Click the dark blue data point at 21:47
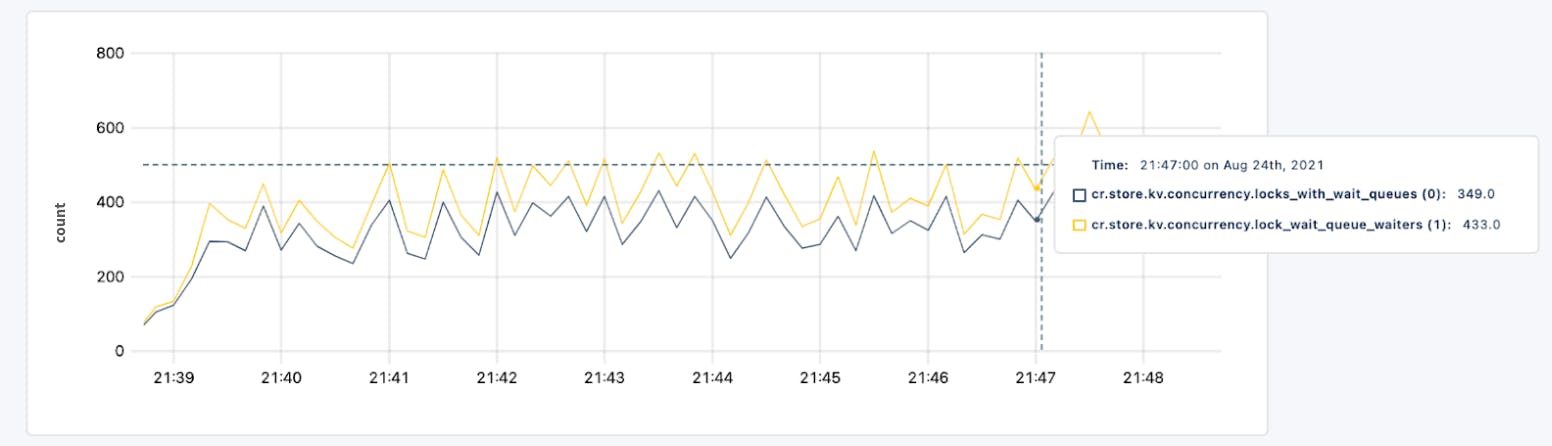Image resolution: width=1552 pixels, height=446 pixels. pyautogui.click(x=1037, y=220)
